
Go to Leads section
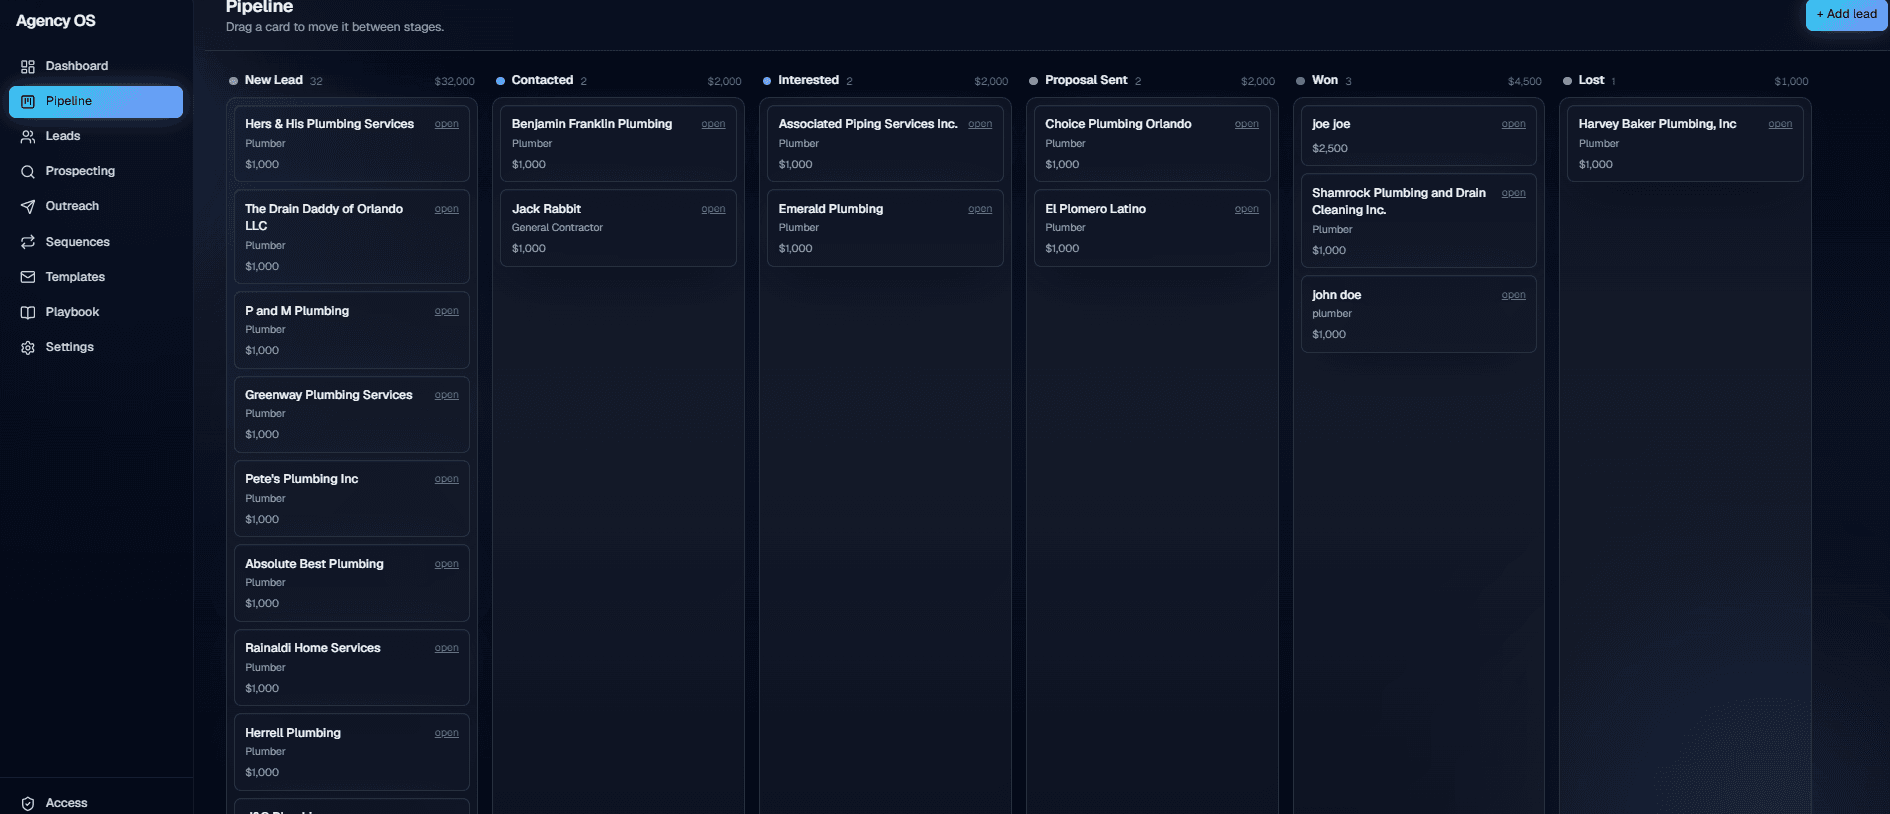point(96,136)
